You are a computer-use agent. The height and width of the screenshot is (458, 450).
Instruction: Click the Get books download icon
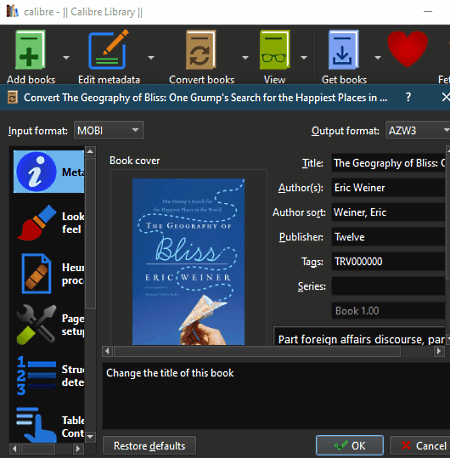coord(344,50)
